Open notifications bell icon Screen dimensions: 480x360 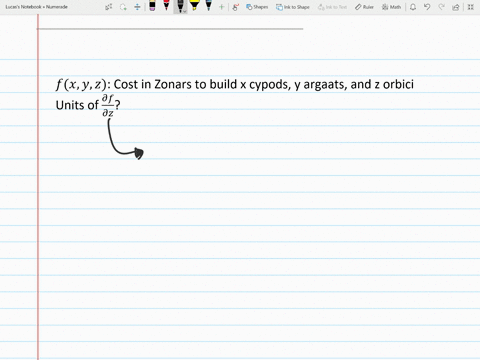click(x=413, y=7)
